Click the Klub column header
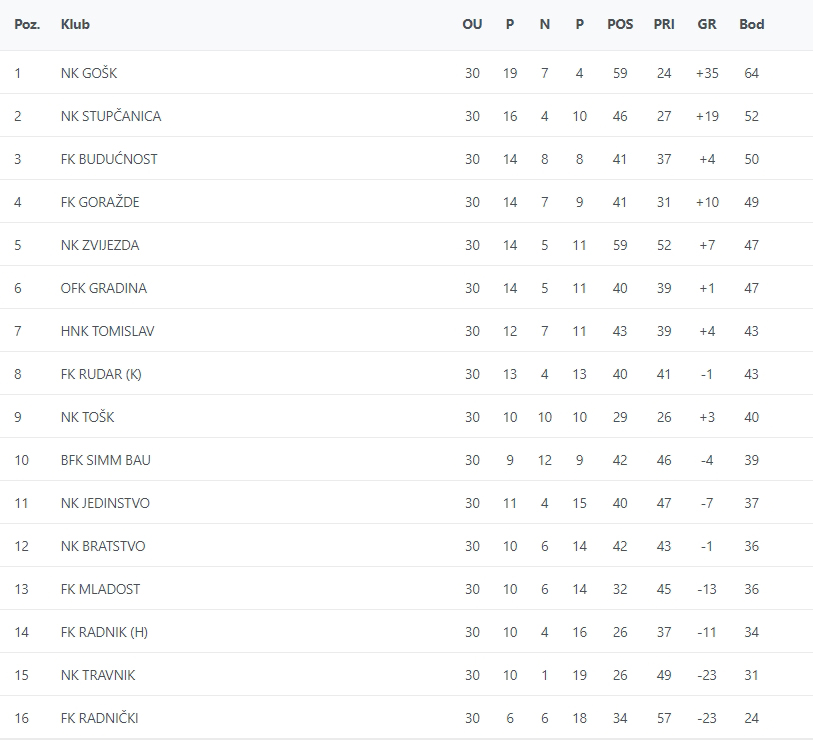 pos(75,24)
